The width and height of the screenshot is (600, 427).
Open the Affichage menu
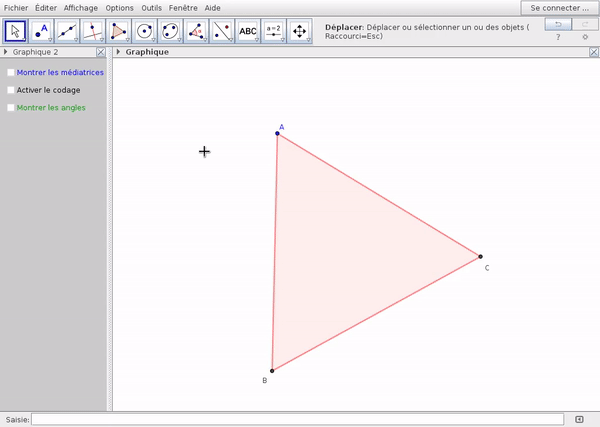81,8
